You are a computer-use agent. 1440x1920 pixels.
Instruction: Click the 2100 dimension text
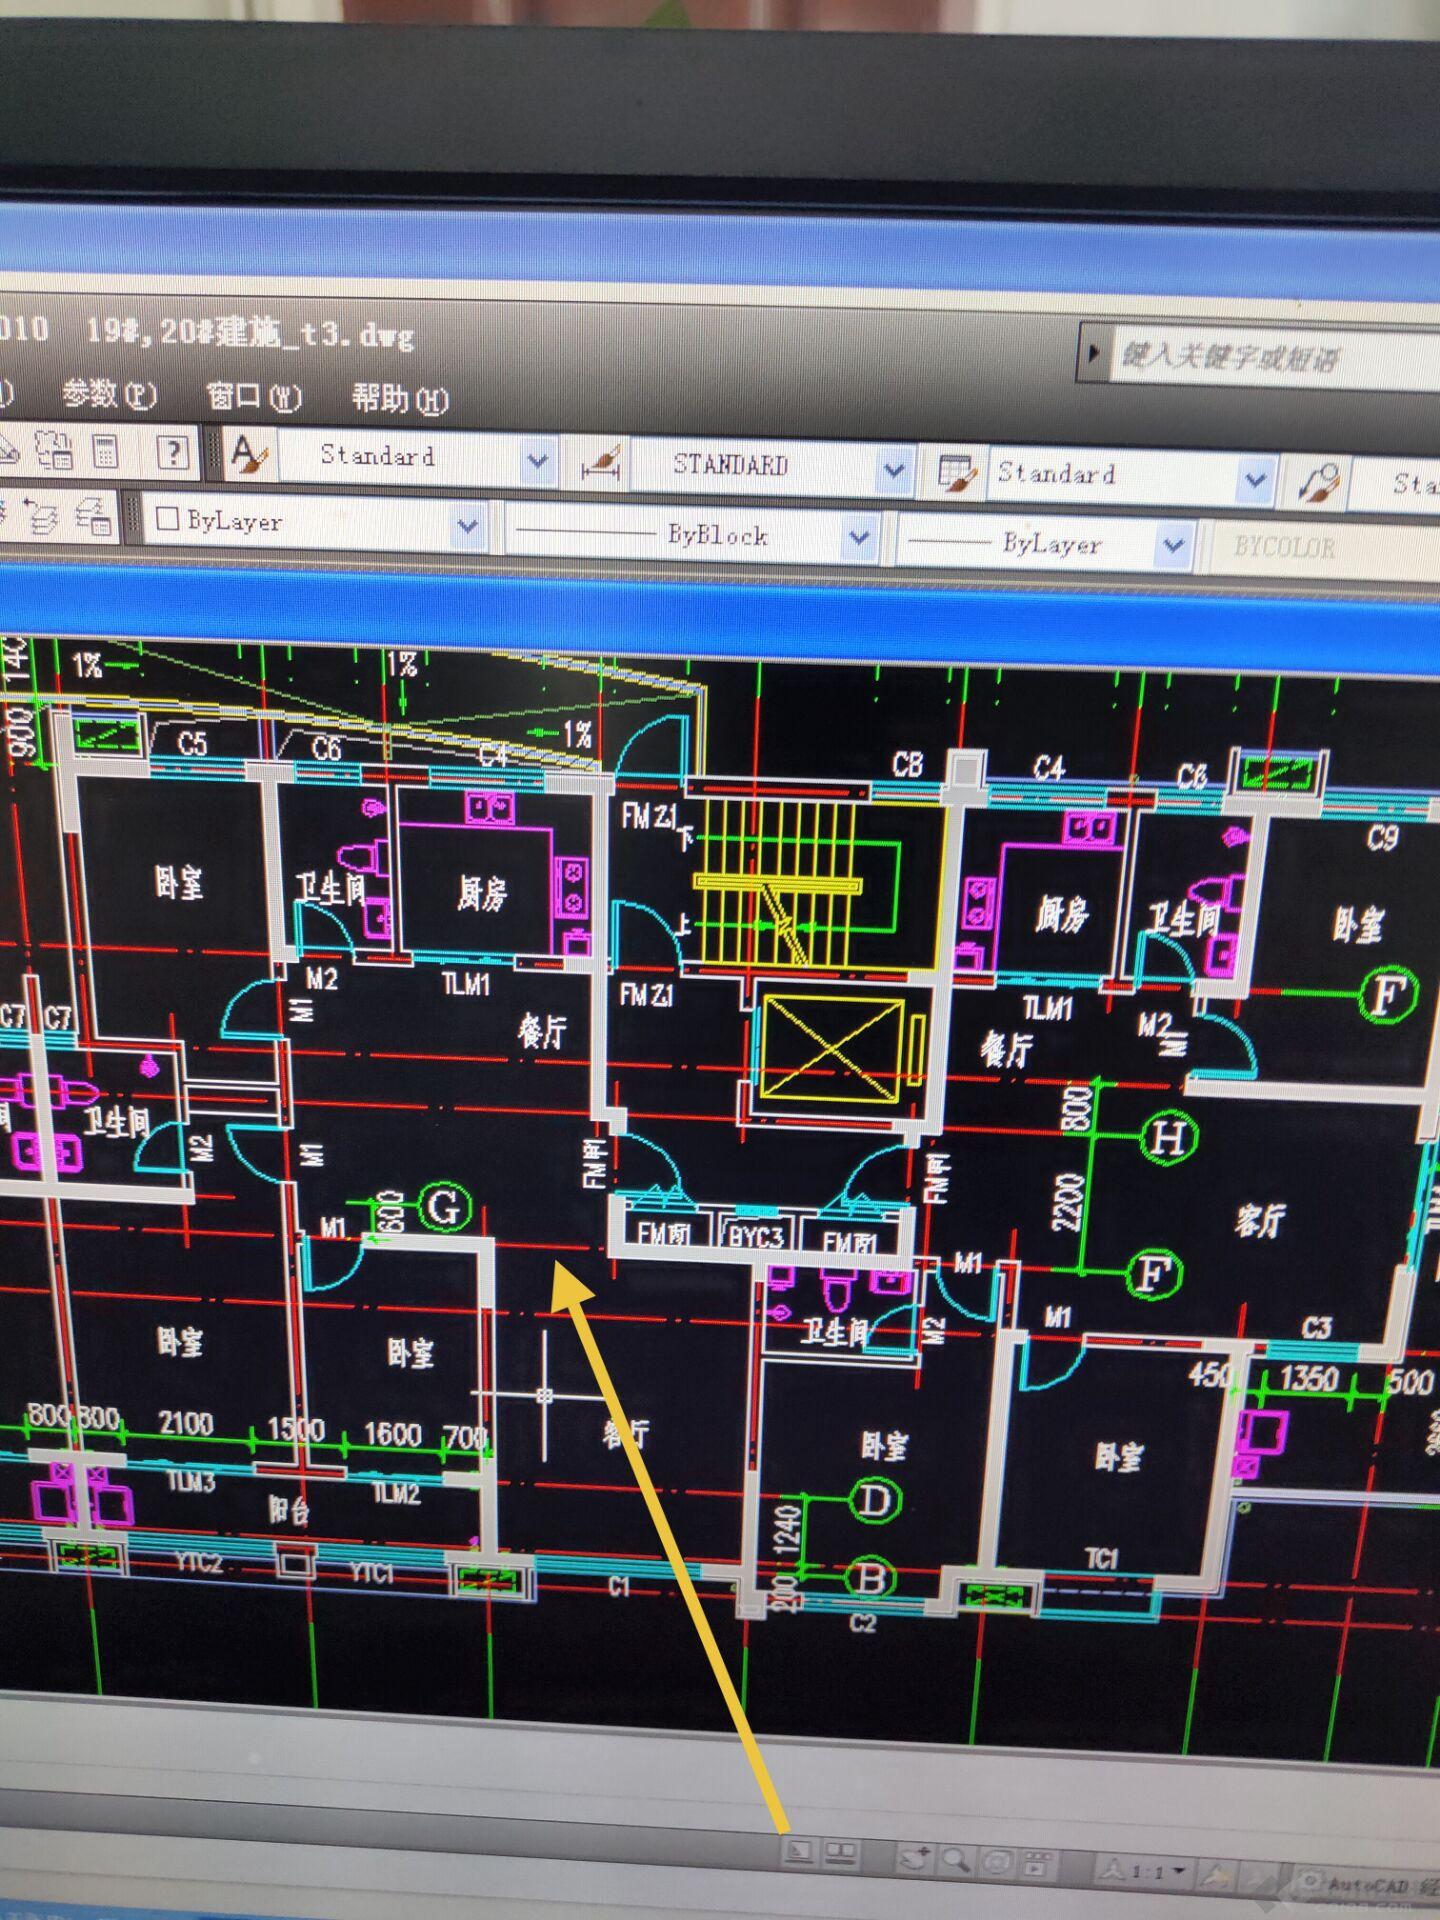pyautogui.click(x=187, y=1423)
